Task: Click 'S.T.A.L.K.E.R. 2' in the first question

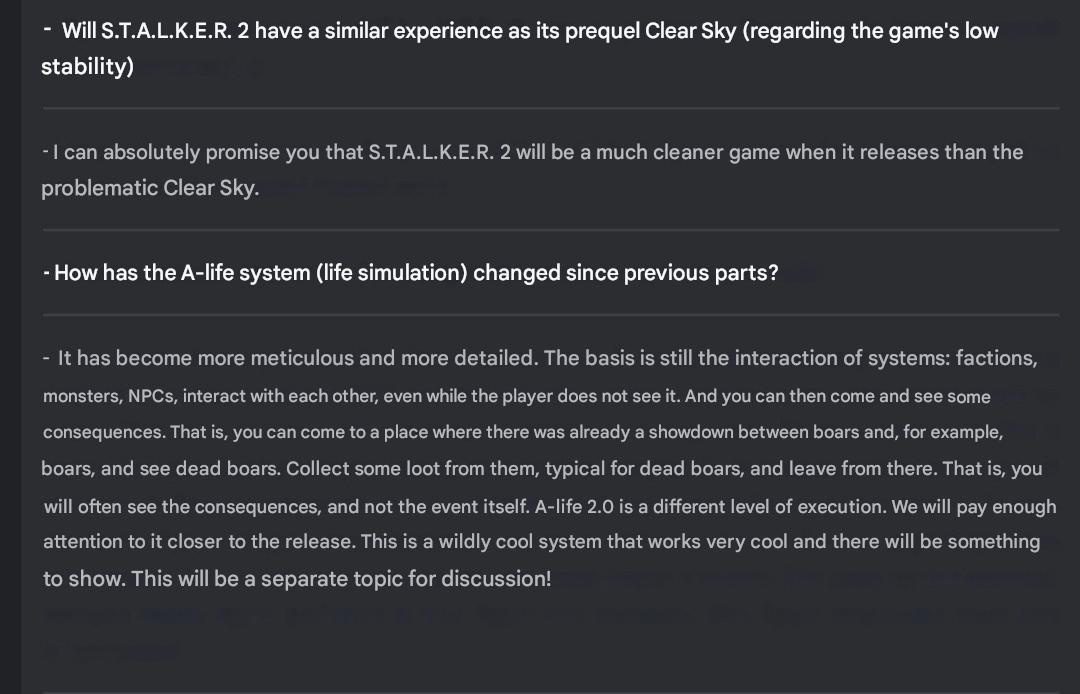Action: (x=175, y=31)
